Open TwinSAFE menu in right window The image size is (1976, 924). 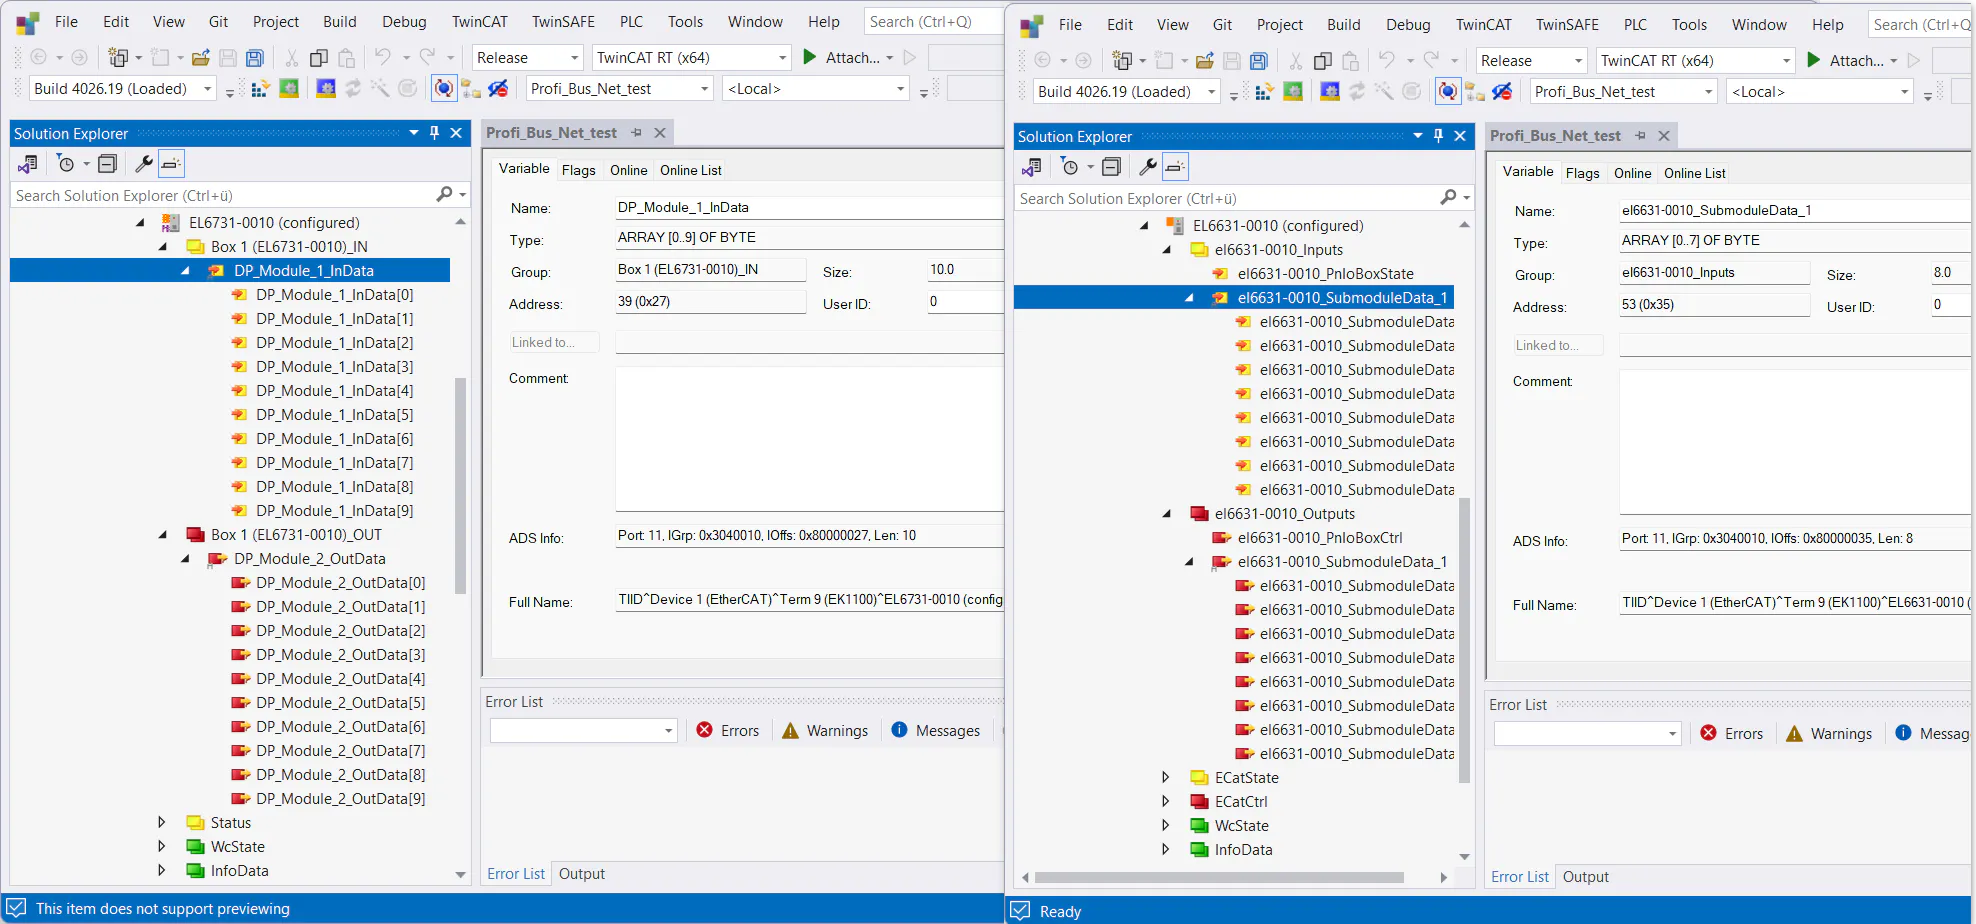1567,25
